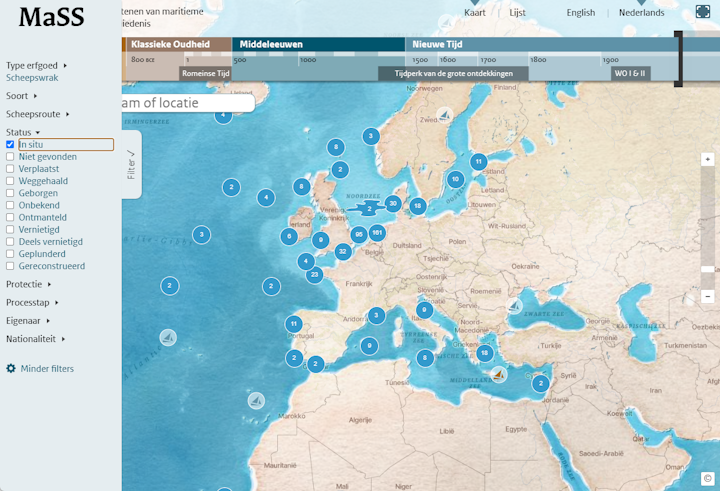Click the orange shipwreck icon near Crete
The height and width of the screenshot is (491, 720).
499,375
